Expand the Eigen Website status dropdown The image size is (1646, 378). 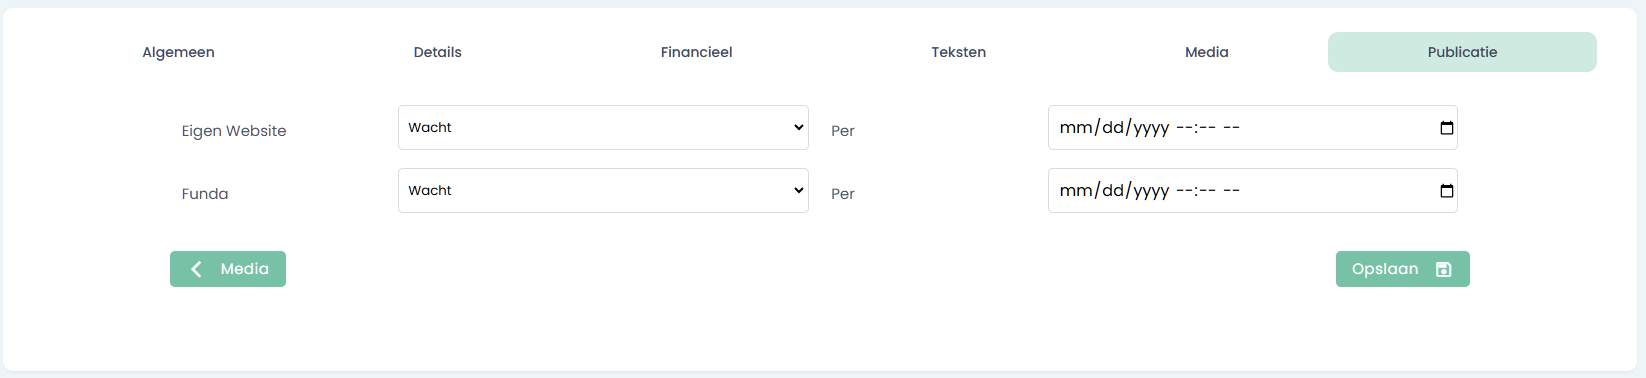point(603,128)
